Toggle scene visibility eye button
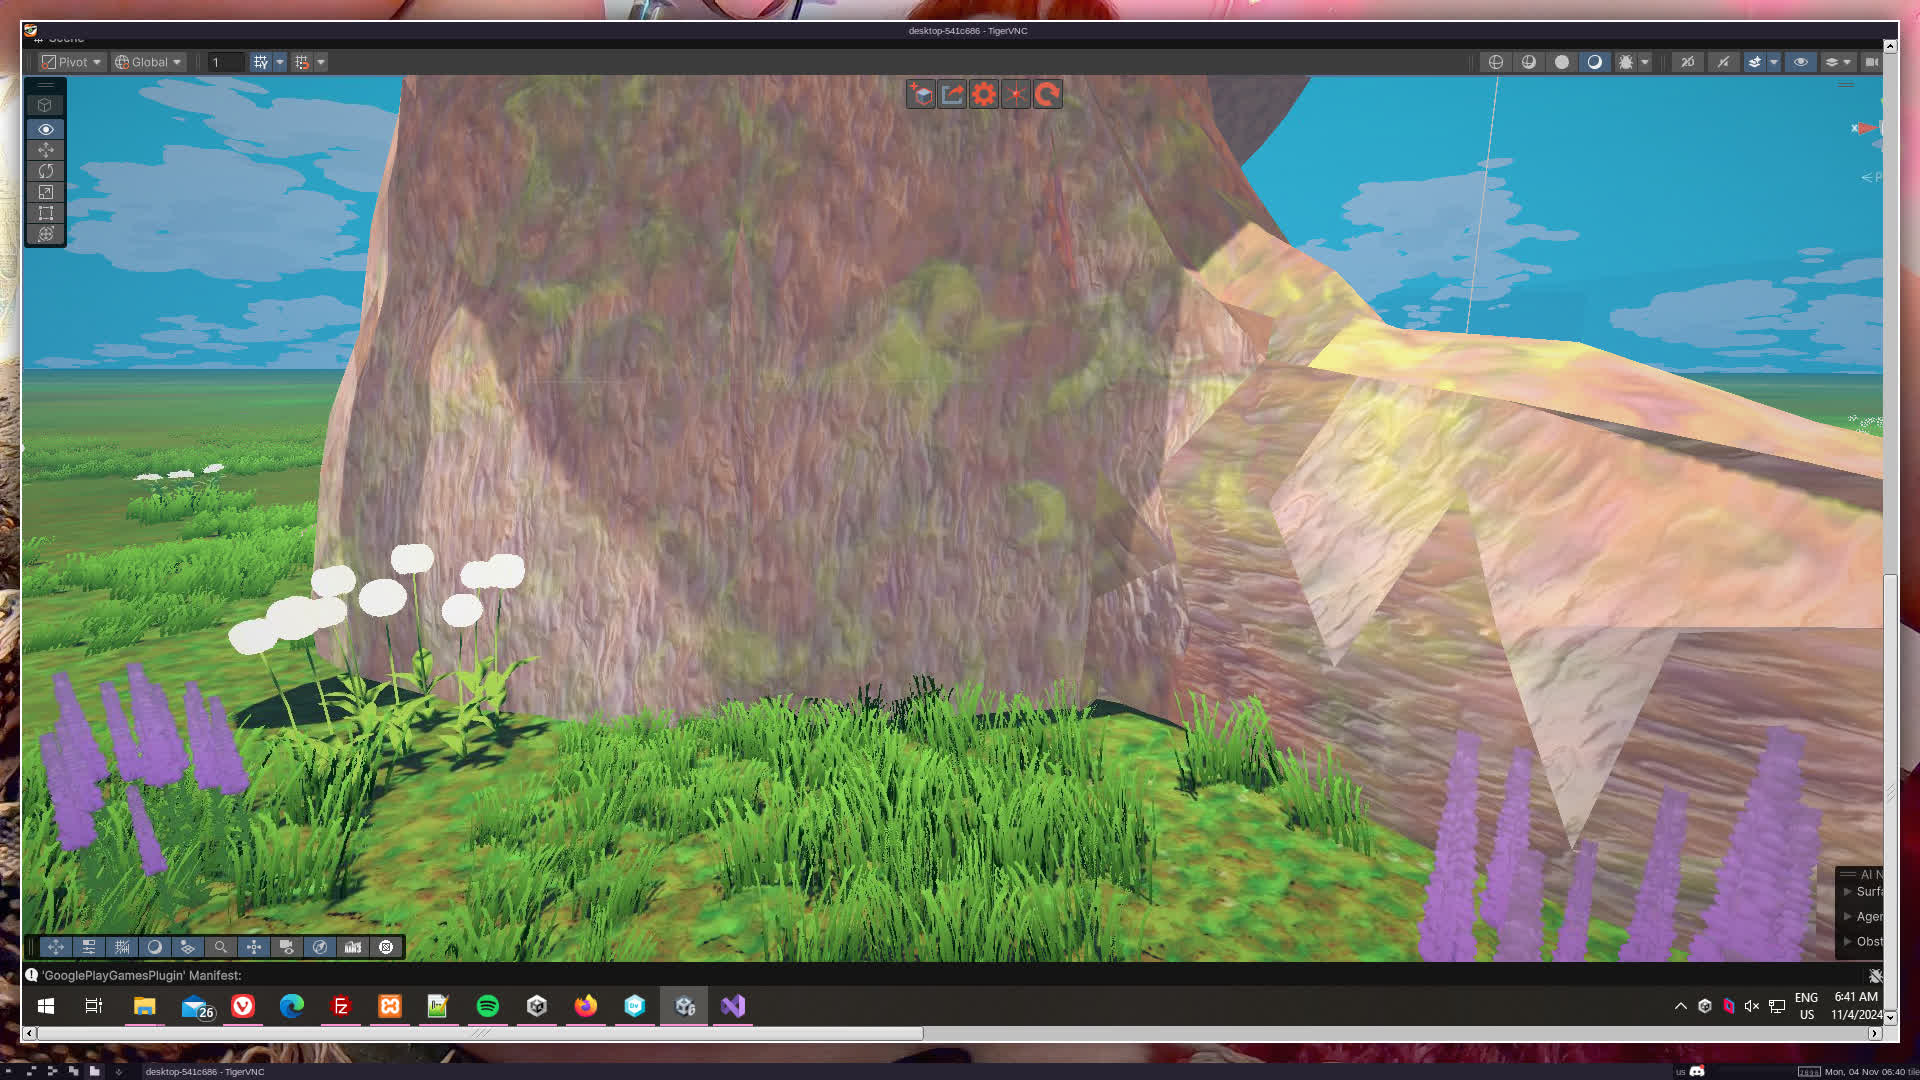 coord(1801,62)
